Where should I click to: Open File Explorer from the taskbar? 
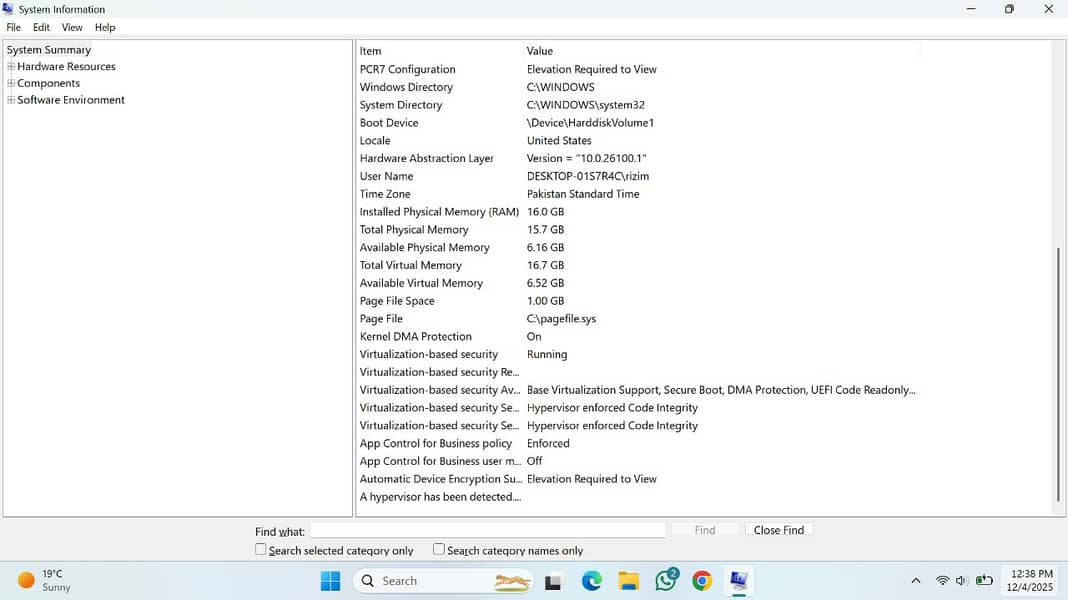tap(628, 581)
